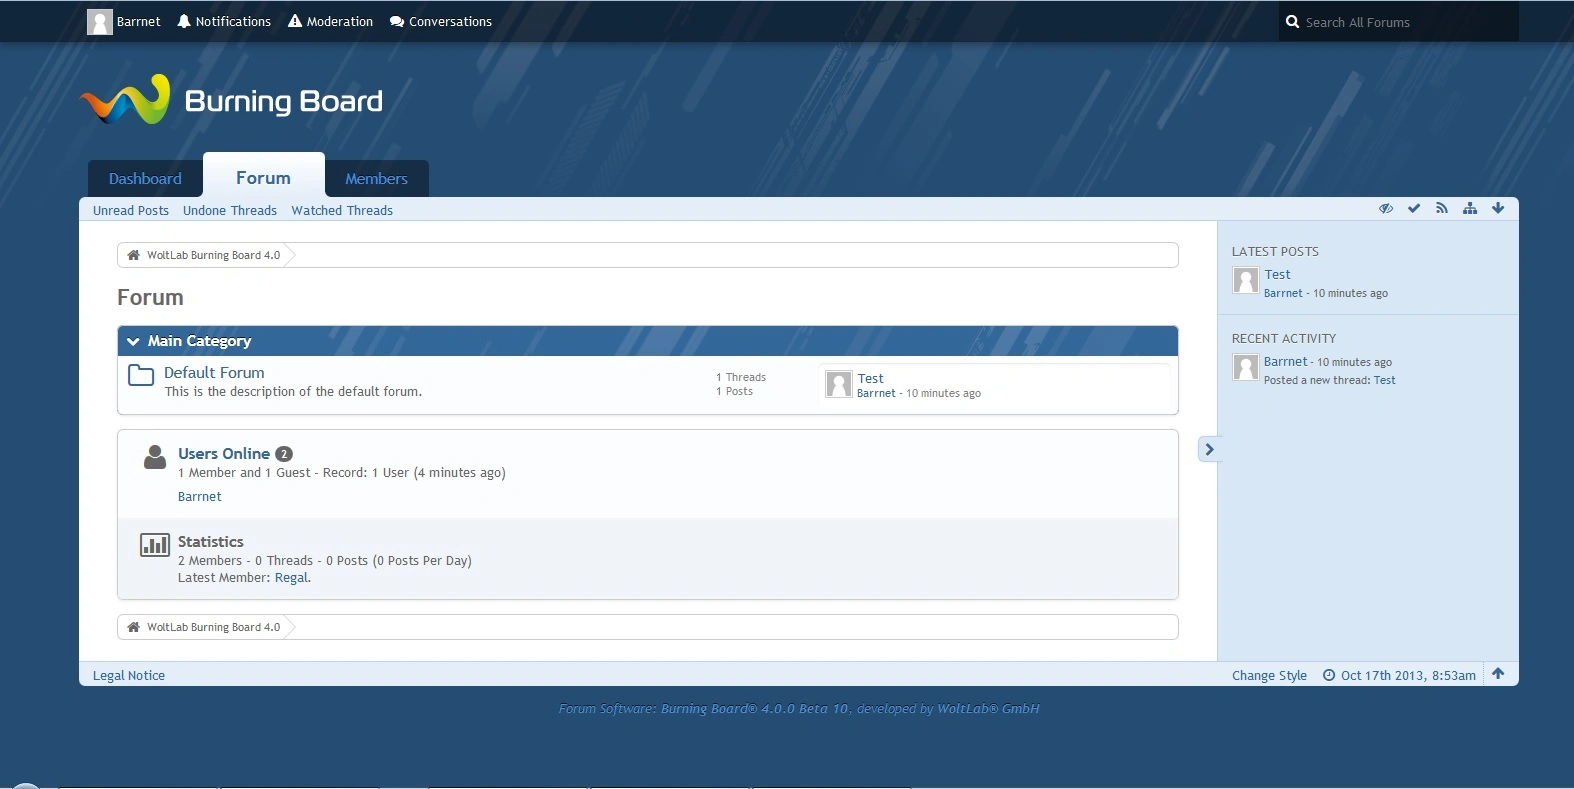Viewport: 1574px width, 789px height.
Task: Click the Change Style link
Action: [1270, 675]
